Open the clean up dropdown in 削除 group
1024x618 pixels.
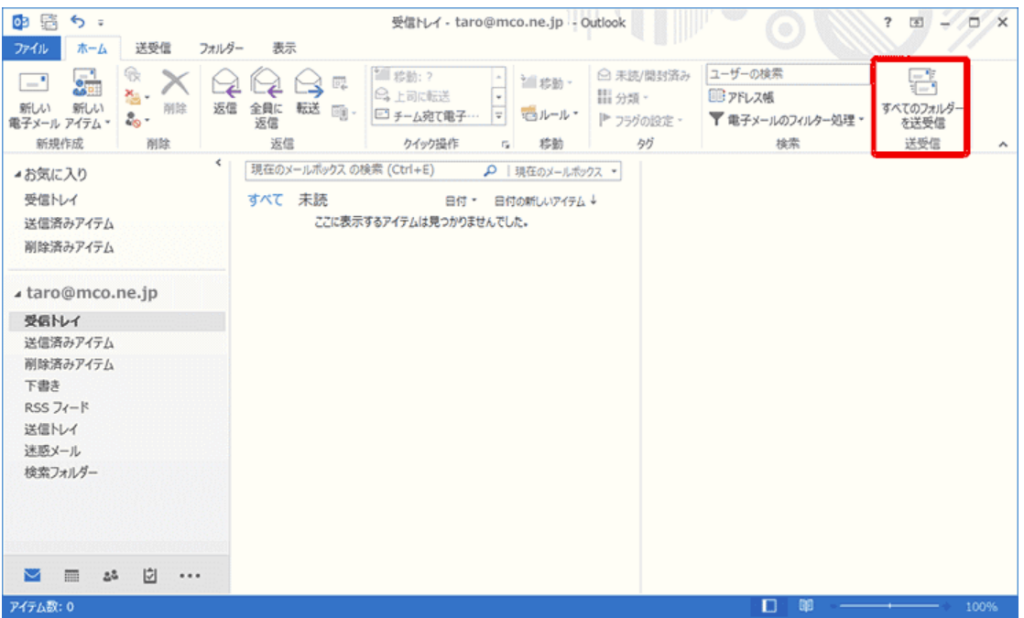click(x=137, y=97)
